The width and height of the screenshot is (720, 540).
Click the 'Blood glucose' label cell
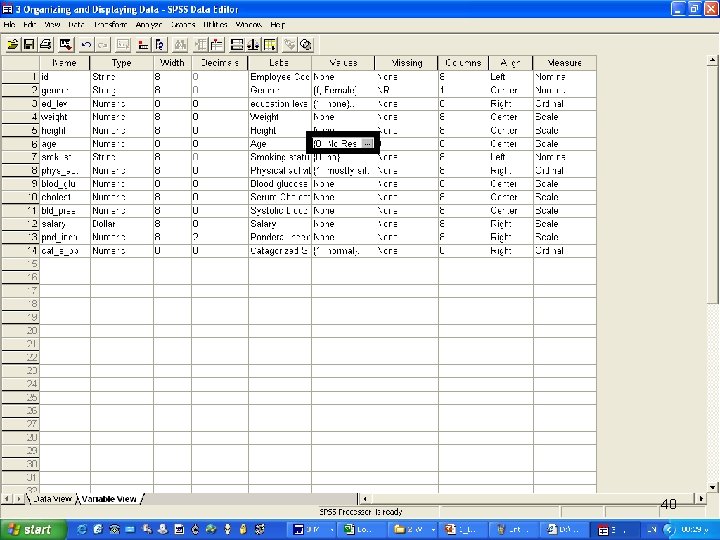pos(280,184)
